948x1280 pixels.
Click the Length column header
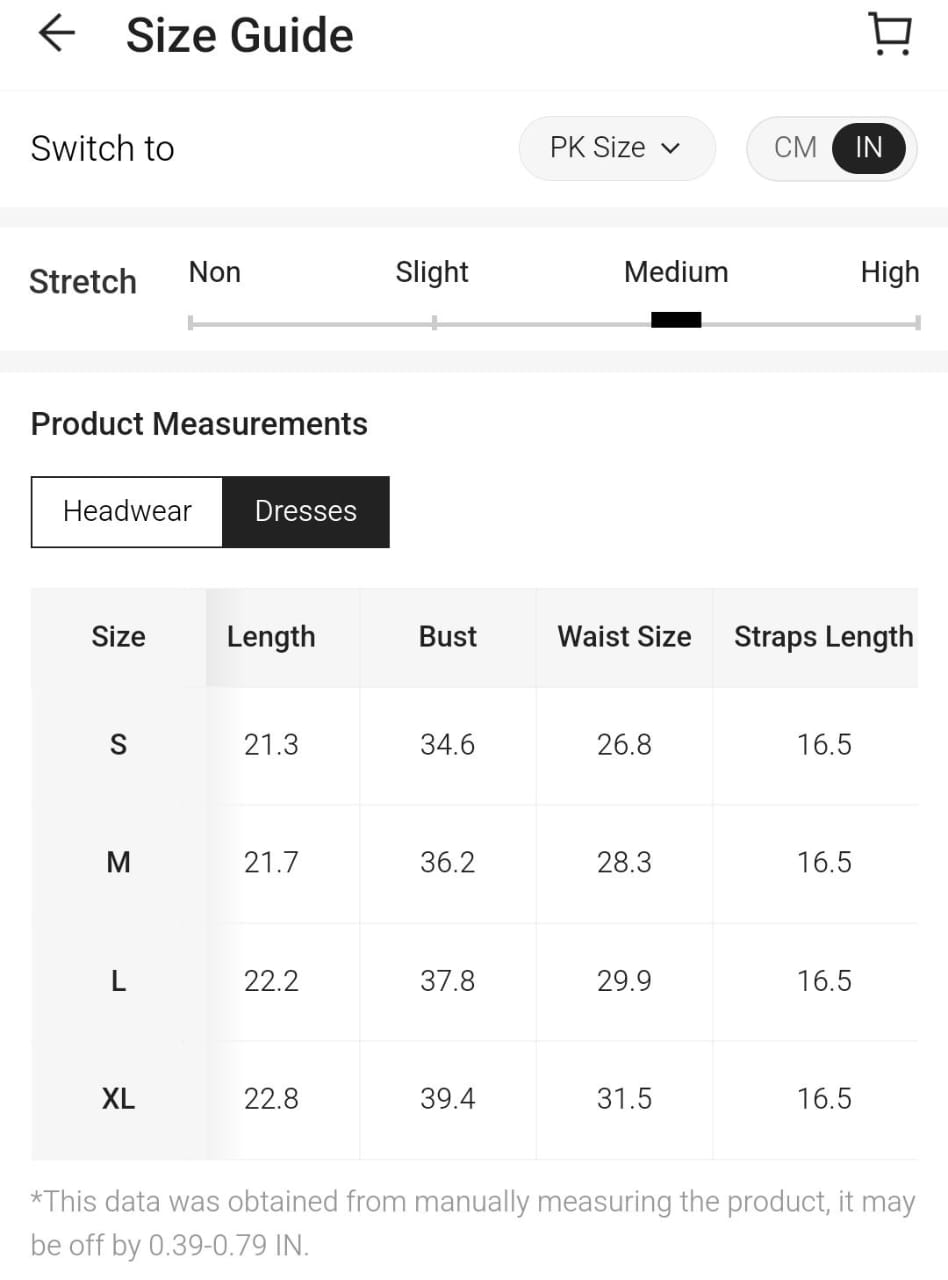(x=271, y=637)
